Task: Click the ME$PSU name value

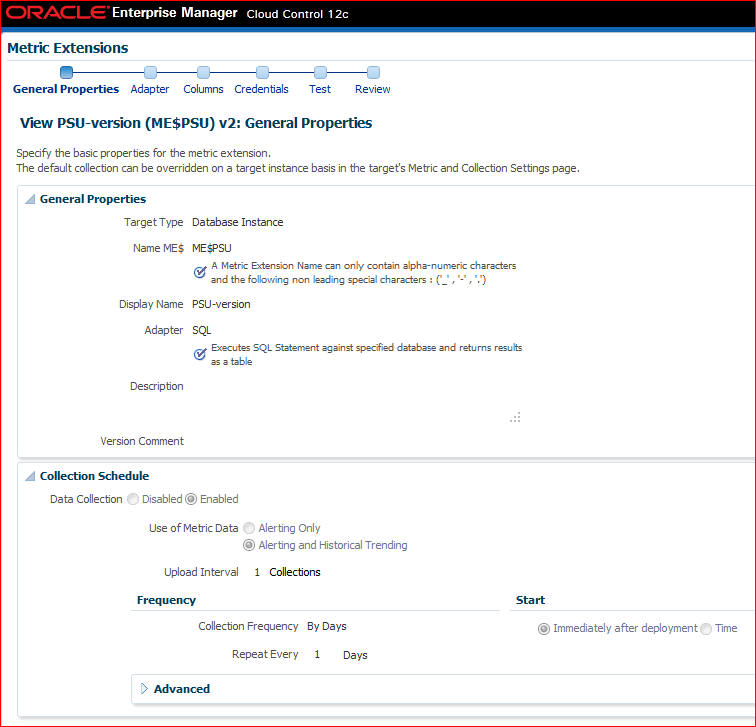Action: point(212,248)
